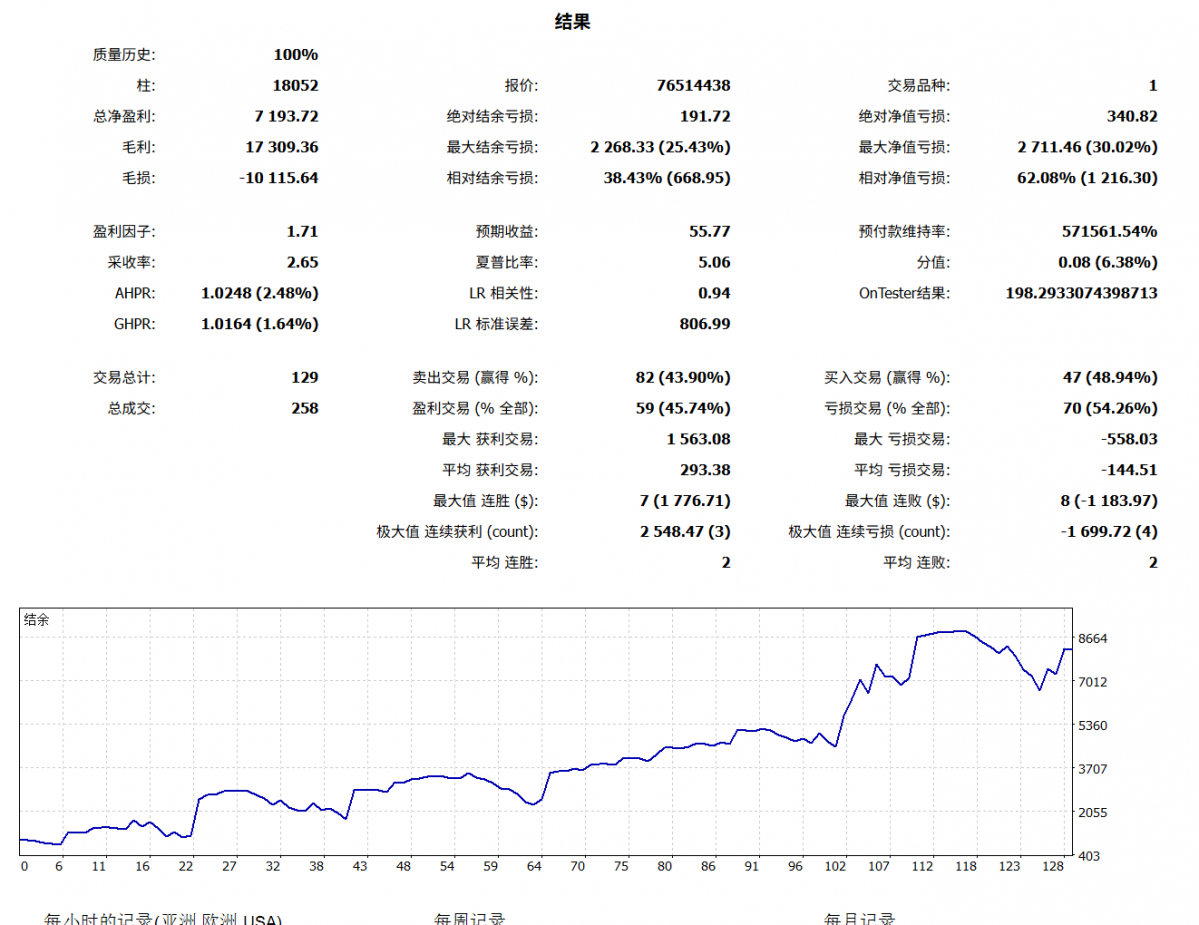
Task: Select the 质量历史 value 100%
Action: coord(295,55)
